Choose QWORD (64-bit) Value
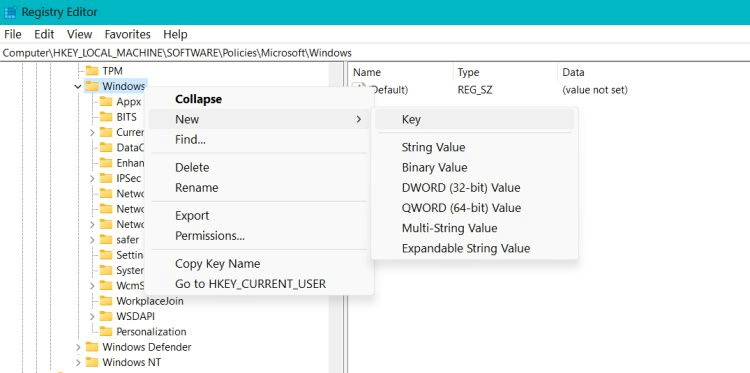 point(474,208)
